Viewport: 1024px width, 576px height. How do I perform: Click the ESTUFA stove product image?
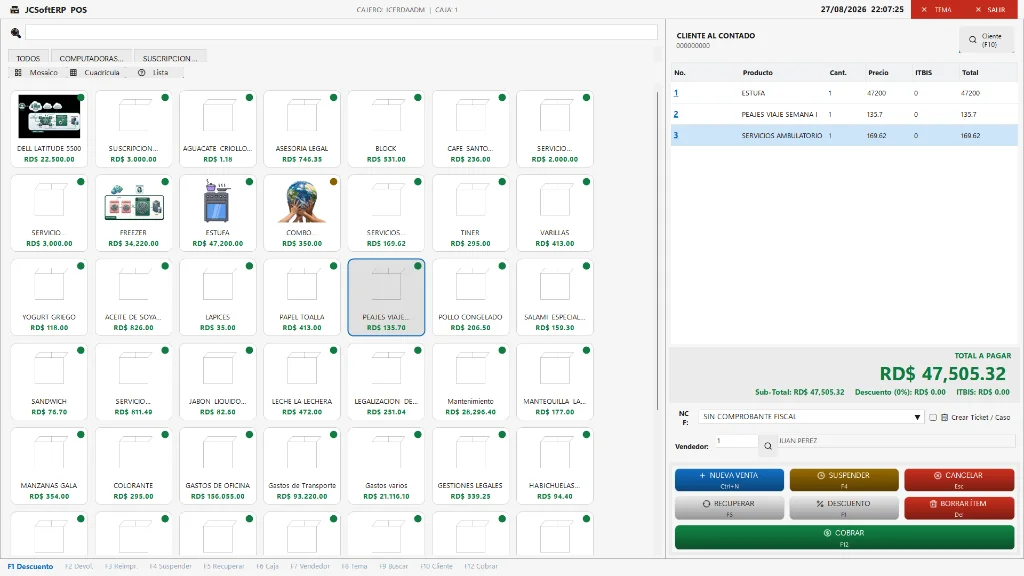pyautogui.click(x=217, y=201)
